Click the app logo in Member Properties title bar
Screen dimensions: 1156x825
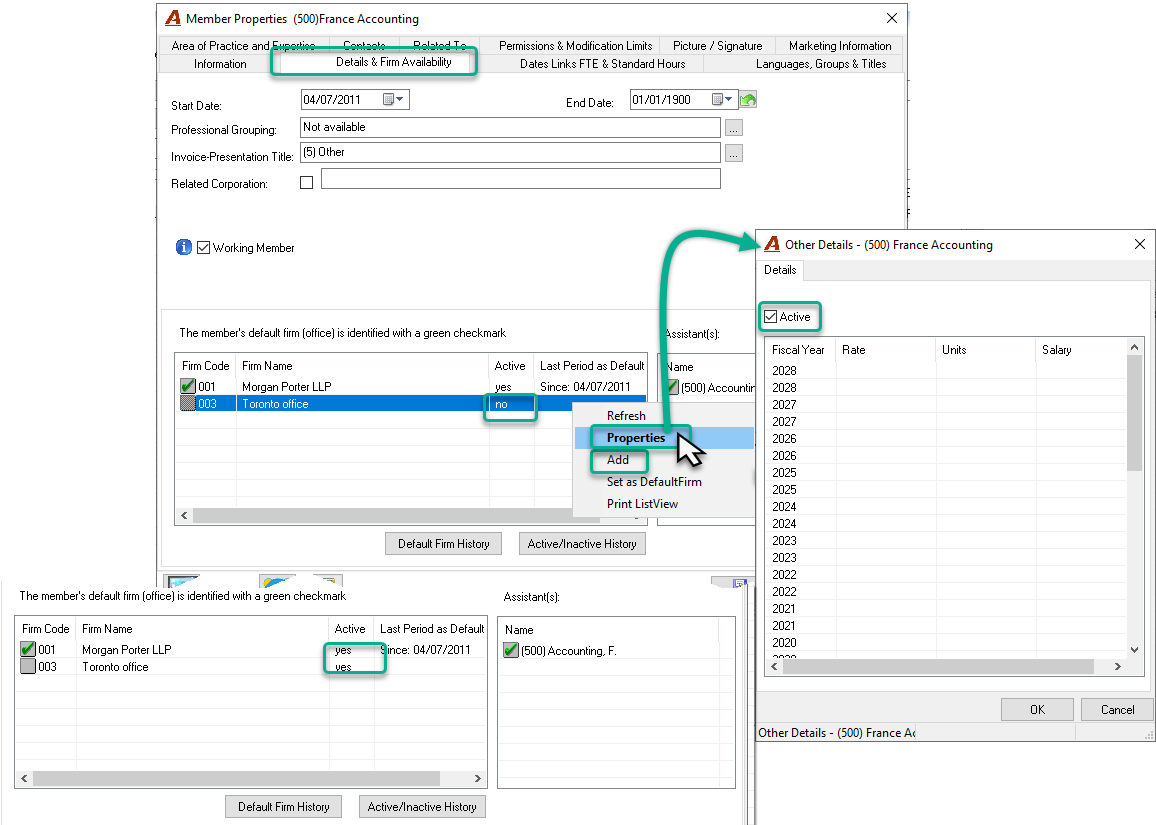(173, 18)
